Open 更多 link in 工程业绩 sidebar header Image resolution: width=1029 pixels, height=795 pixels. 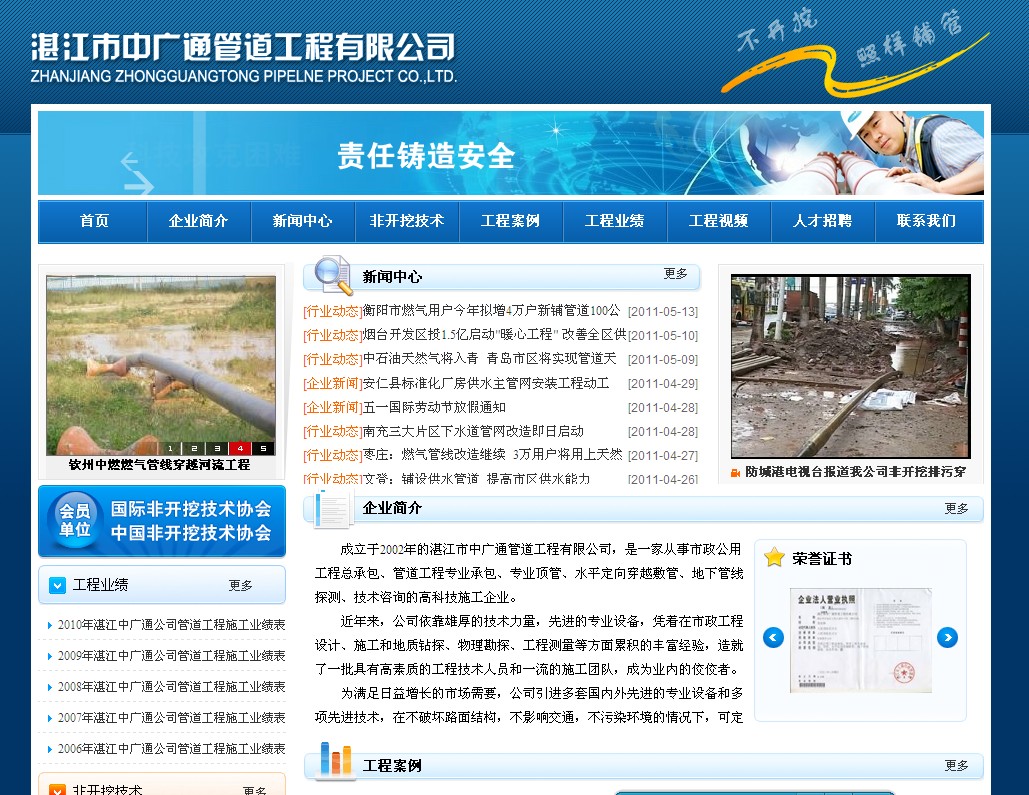(x=241, y=586)
